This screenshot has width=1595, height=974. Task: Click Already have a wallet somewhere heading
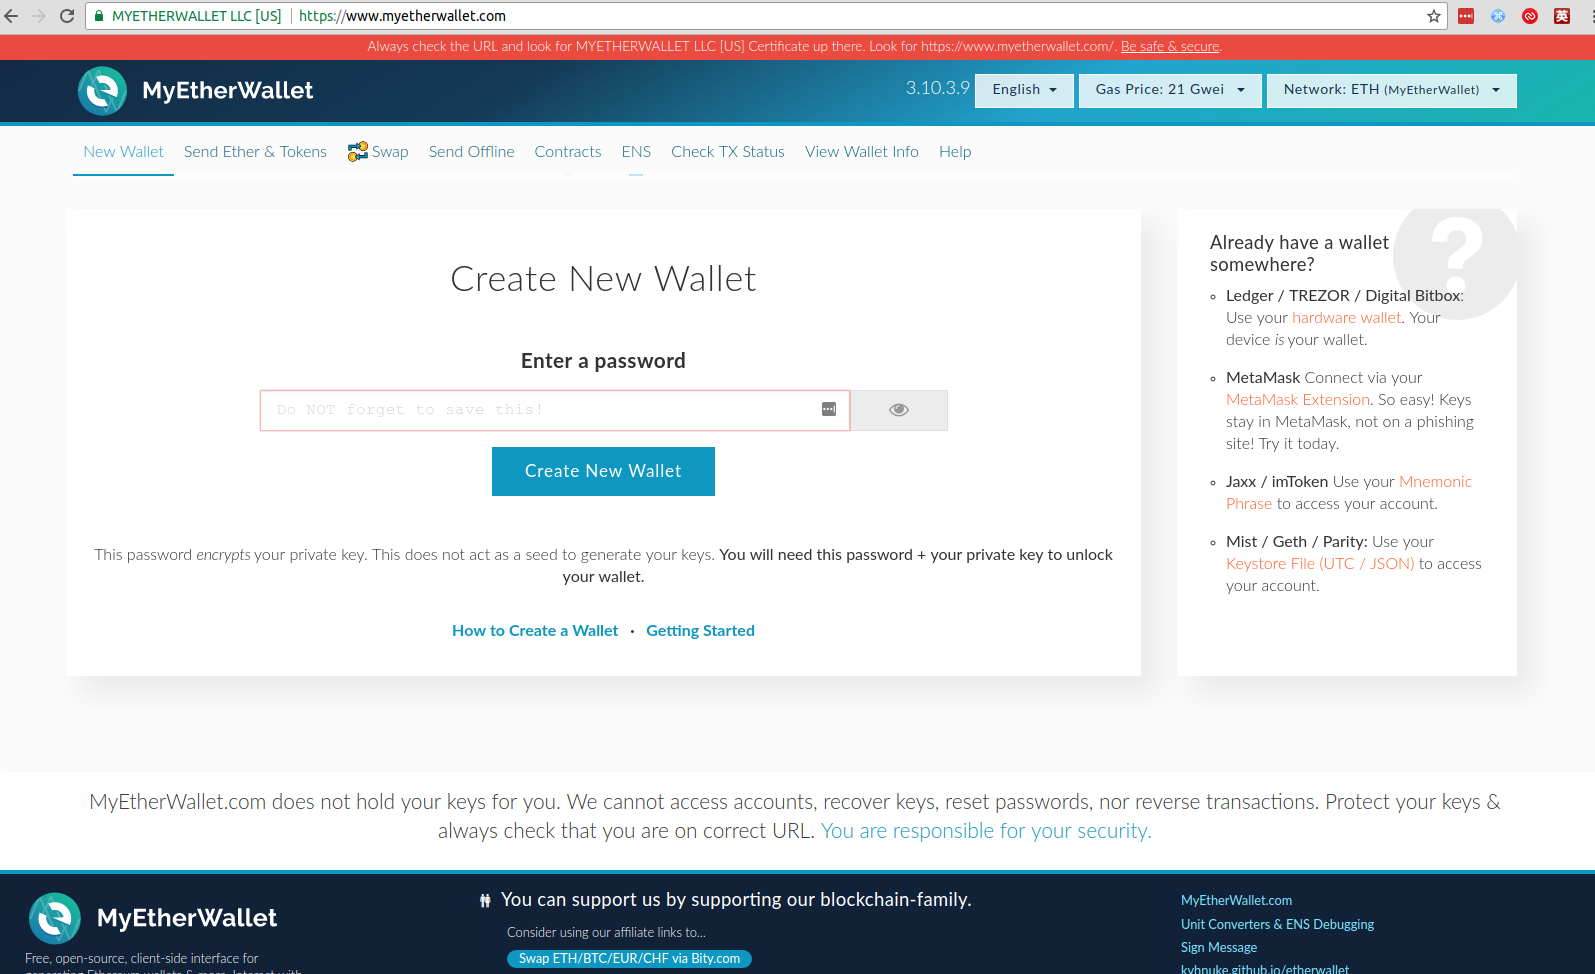(1299, 254)
